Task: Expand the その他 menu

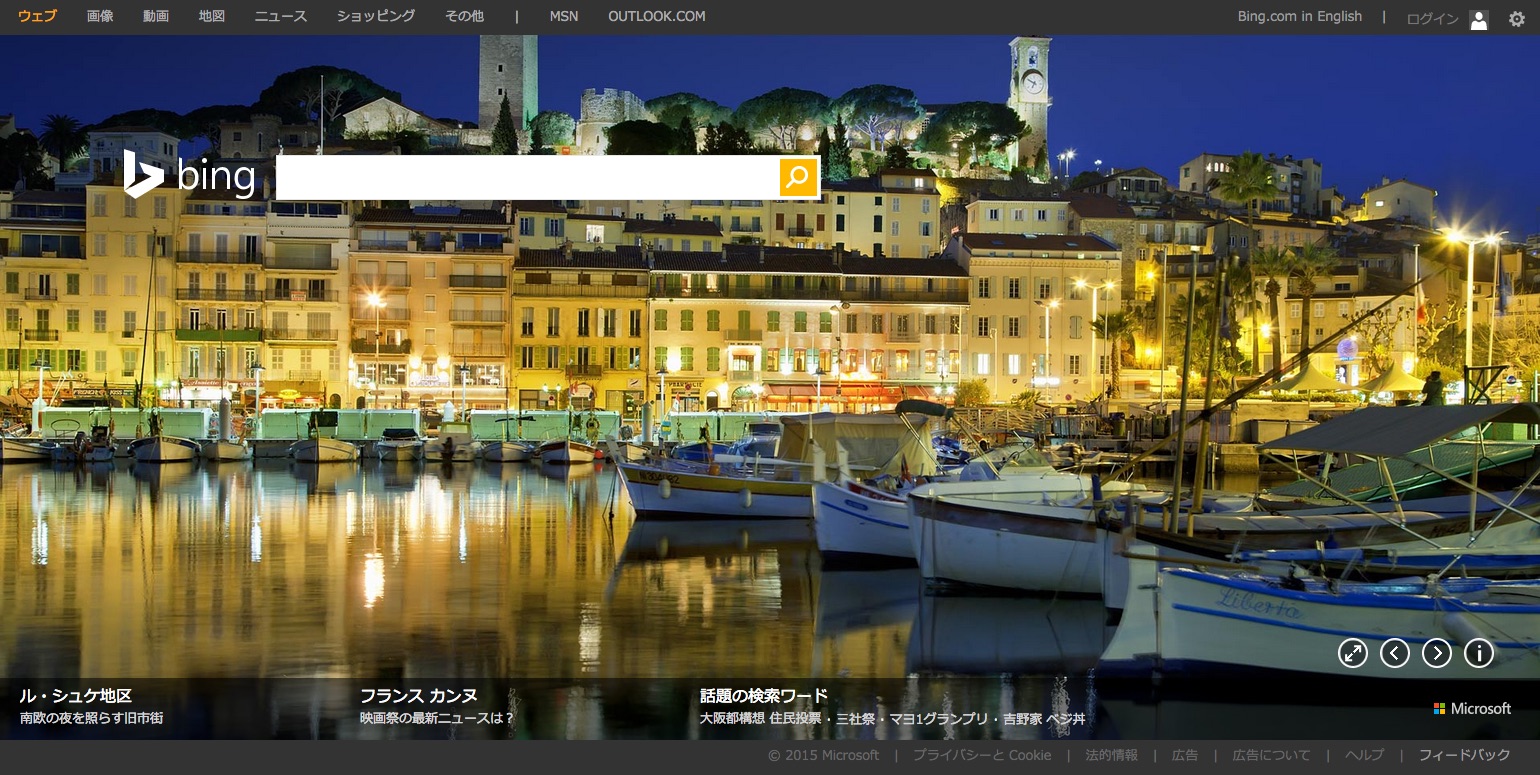Action: (x=464, y=17)
